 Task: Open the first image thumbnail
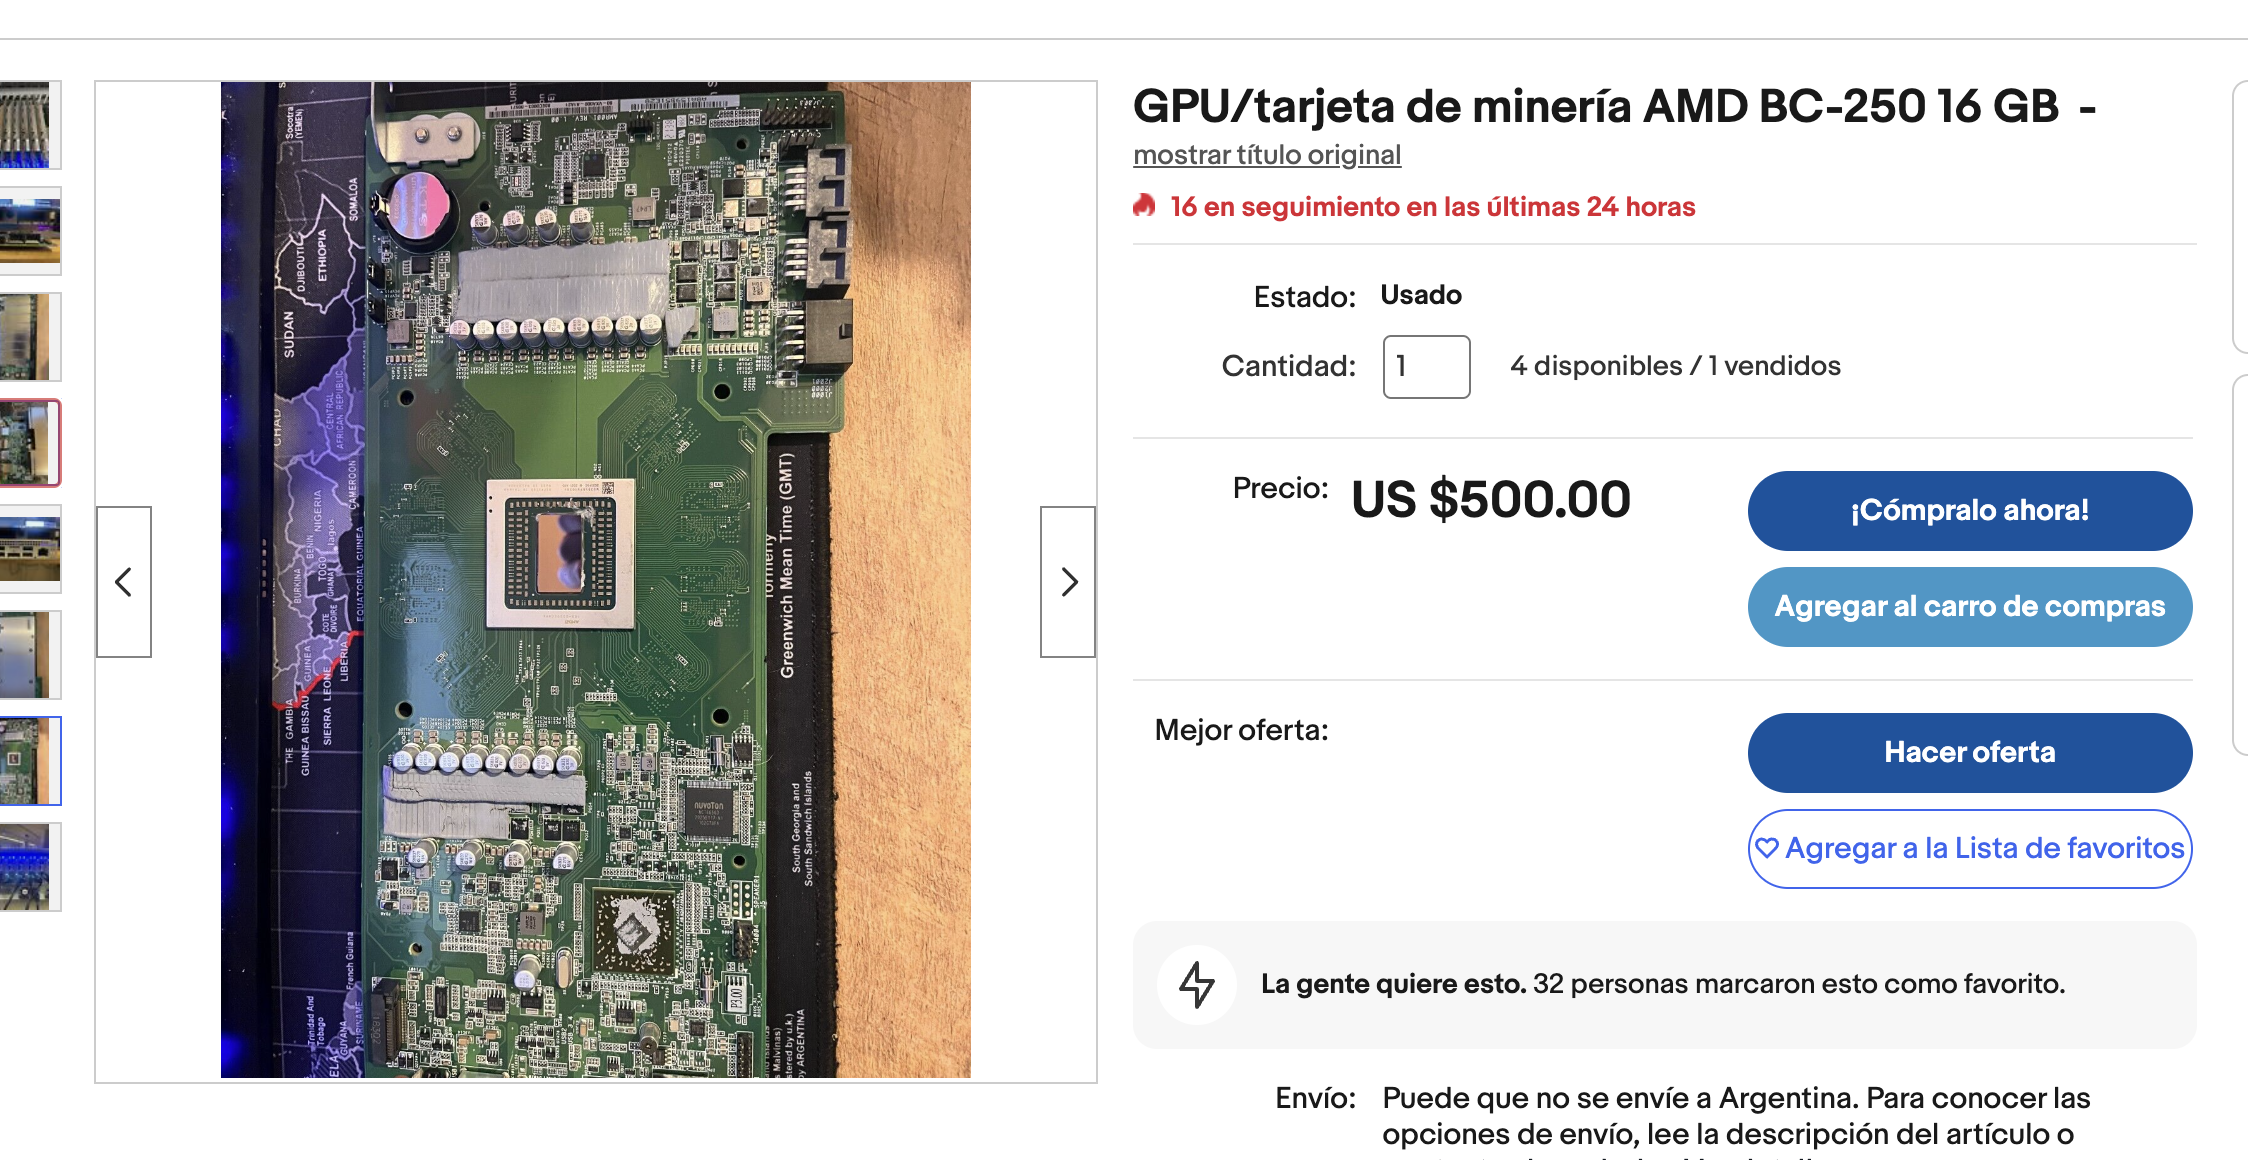pos(30,125)
